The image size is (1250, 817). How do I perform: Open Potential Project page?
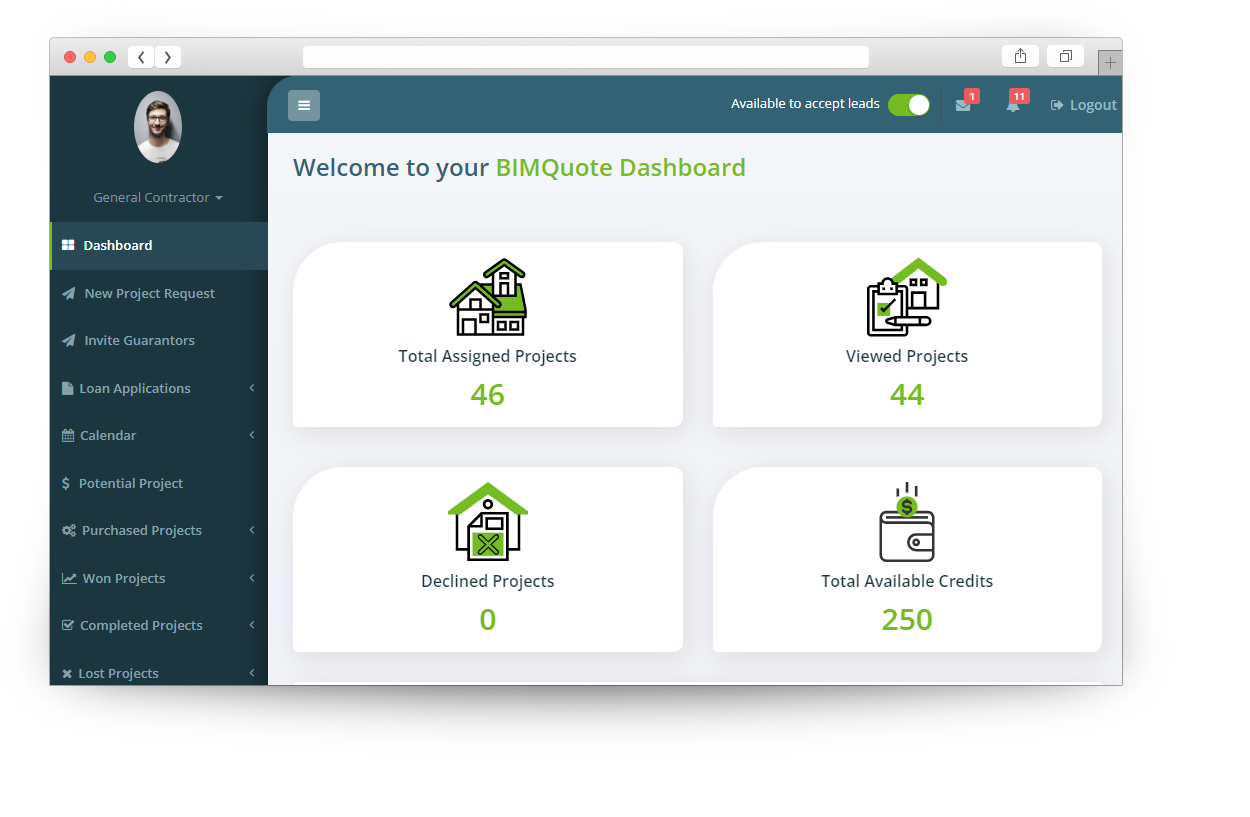point(159,484)
